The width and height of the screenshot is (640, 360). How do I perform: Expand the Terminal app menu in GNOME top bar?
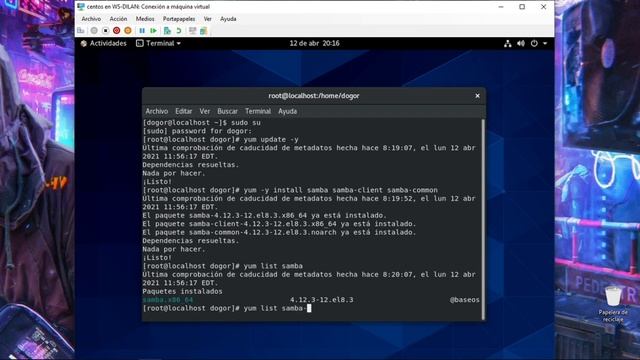point(158,43)
